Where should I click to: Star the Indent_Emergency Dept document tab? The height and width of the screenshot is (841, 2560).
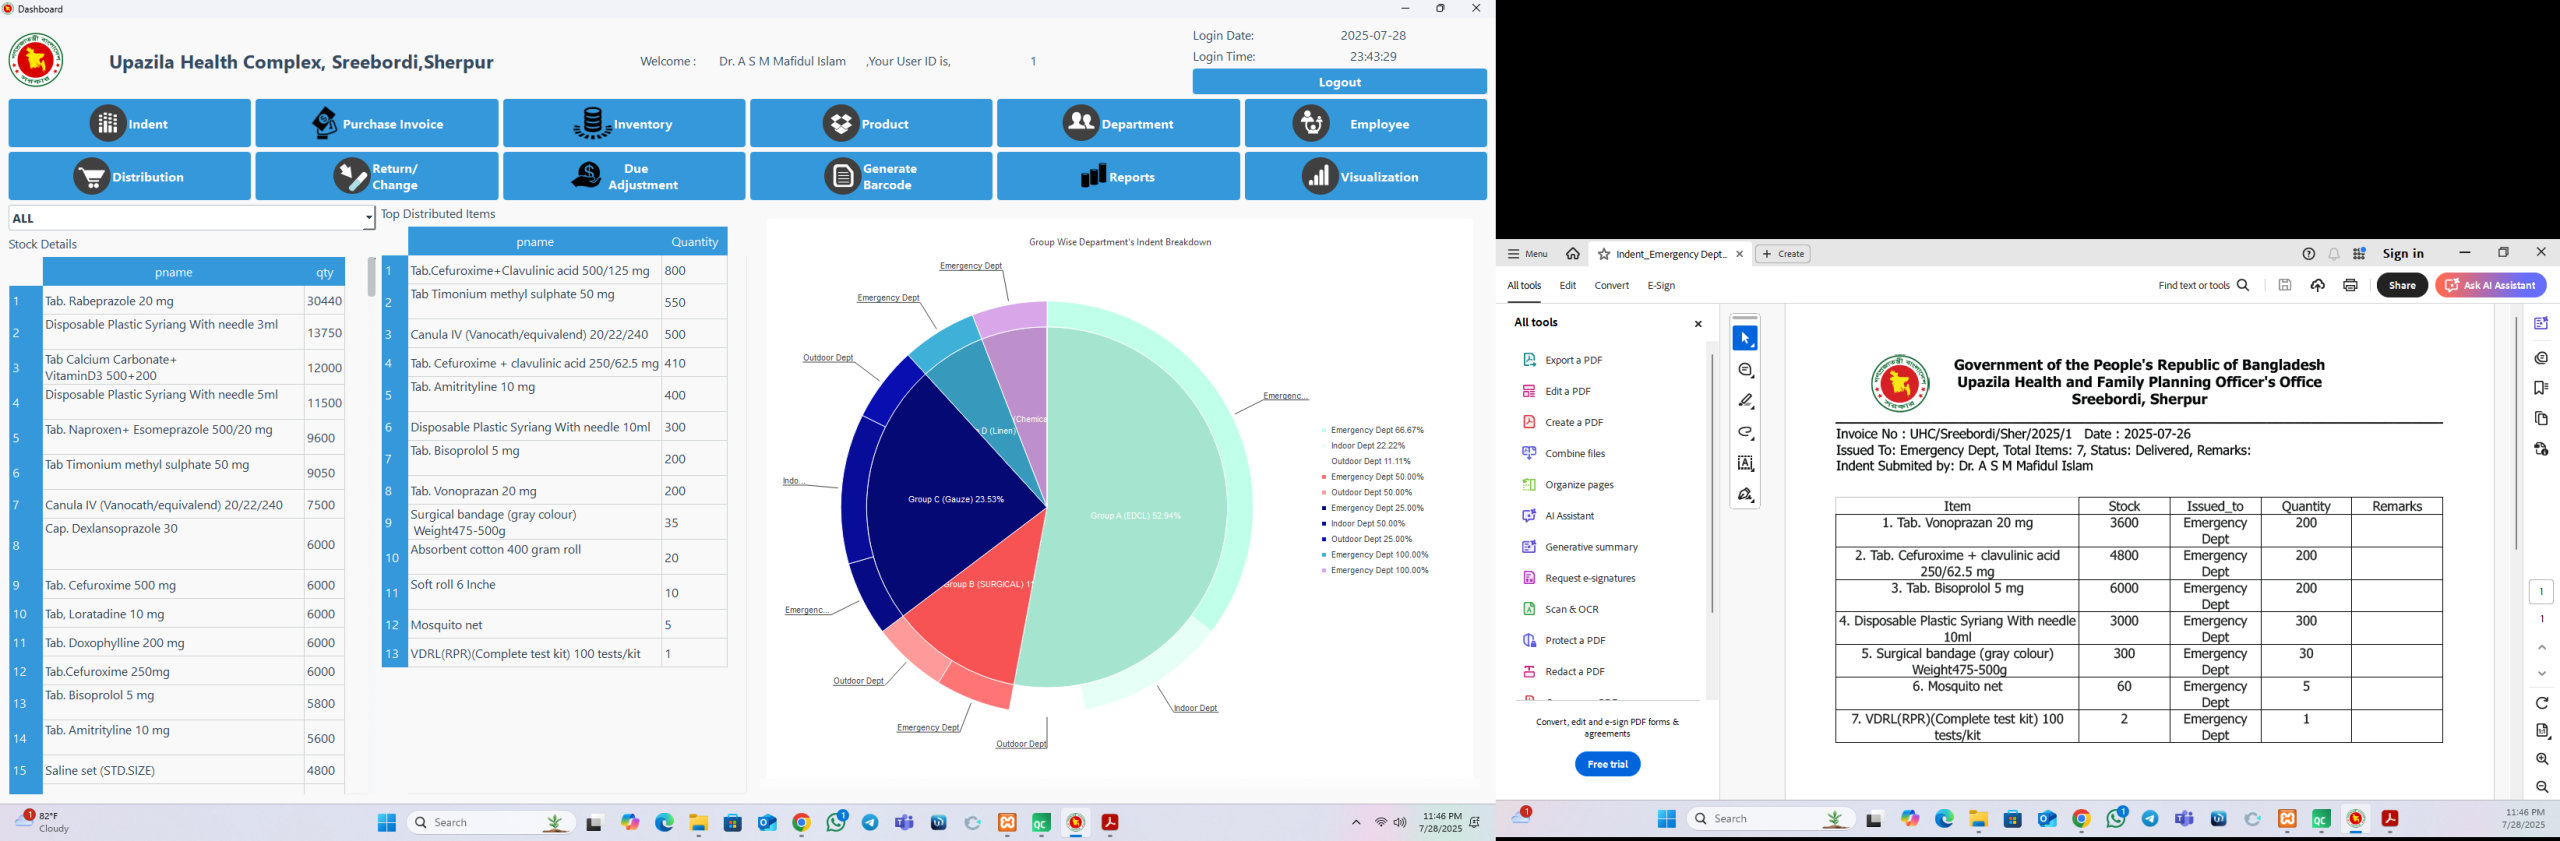[1604, 254]
